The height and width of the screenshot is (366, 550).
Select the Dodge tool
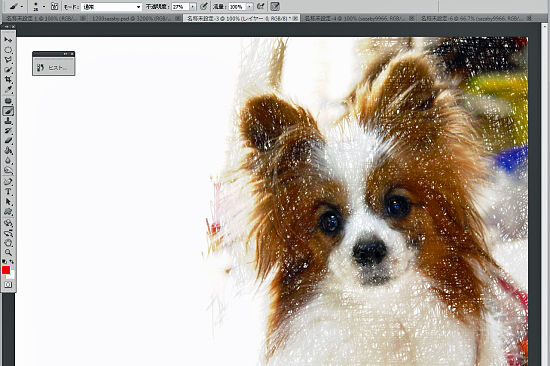tap(8, 171)
